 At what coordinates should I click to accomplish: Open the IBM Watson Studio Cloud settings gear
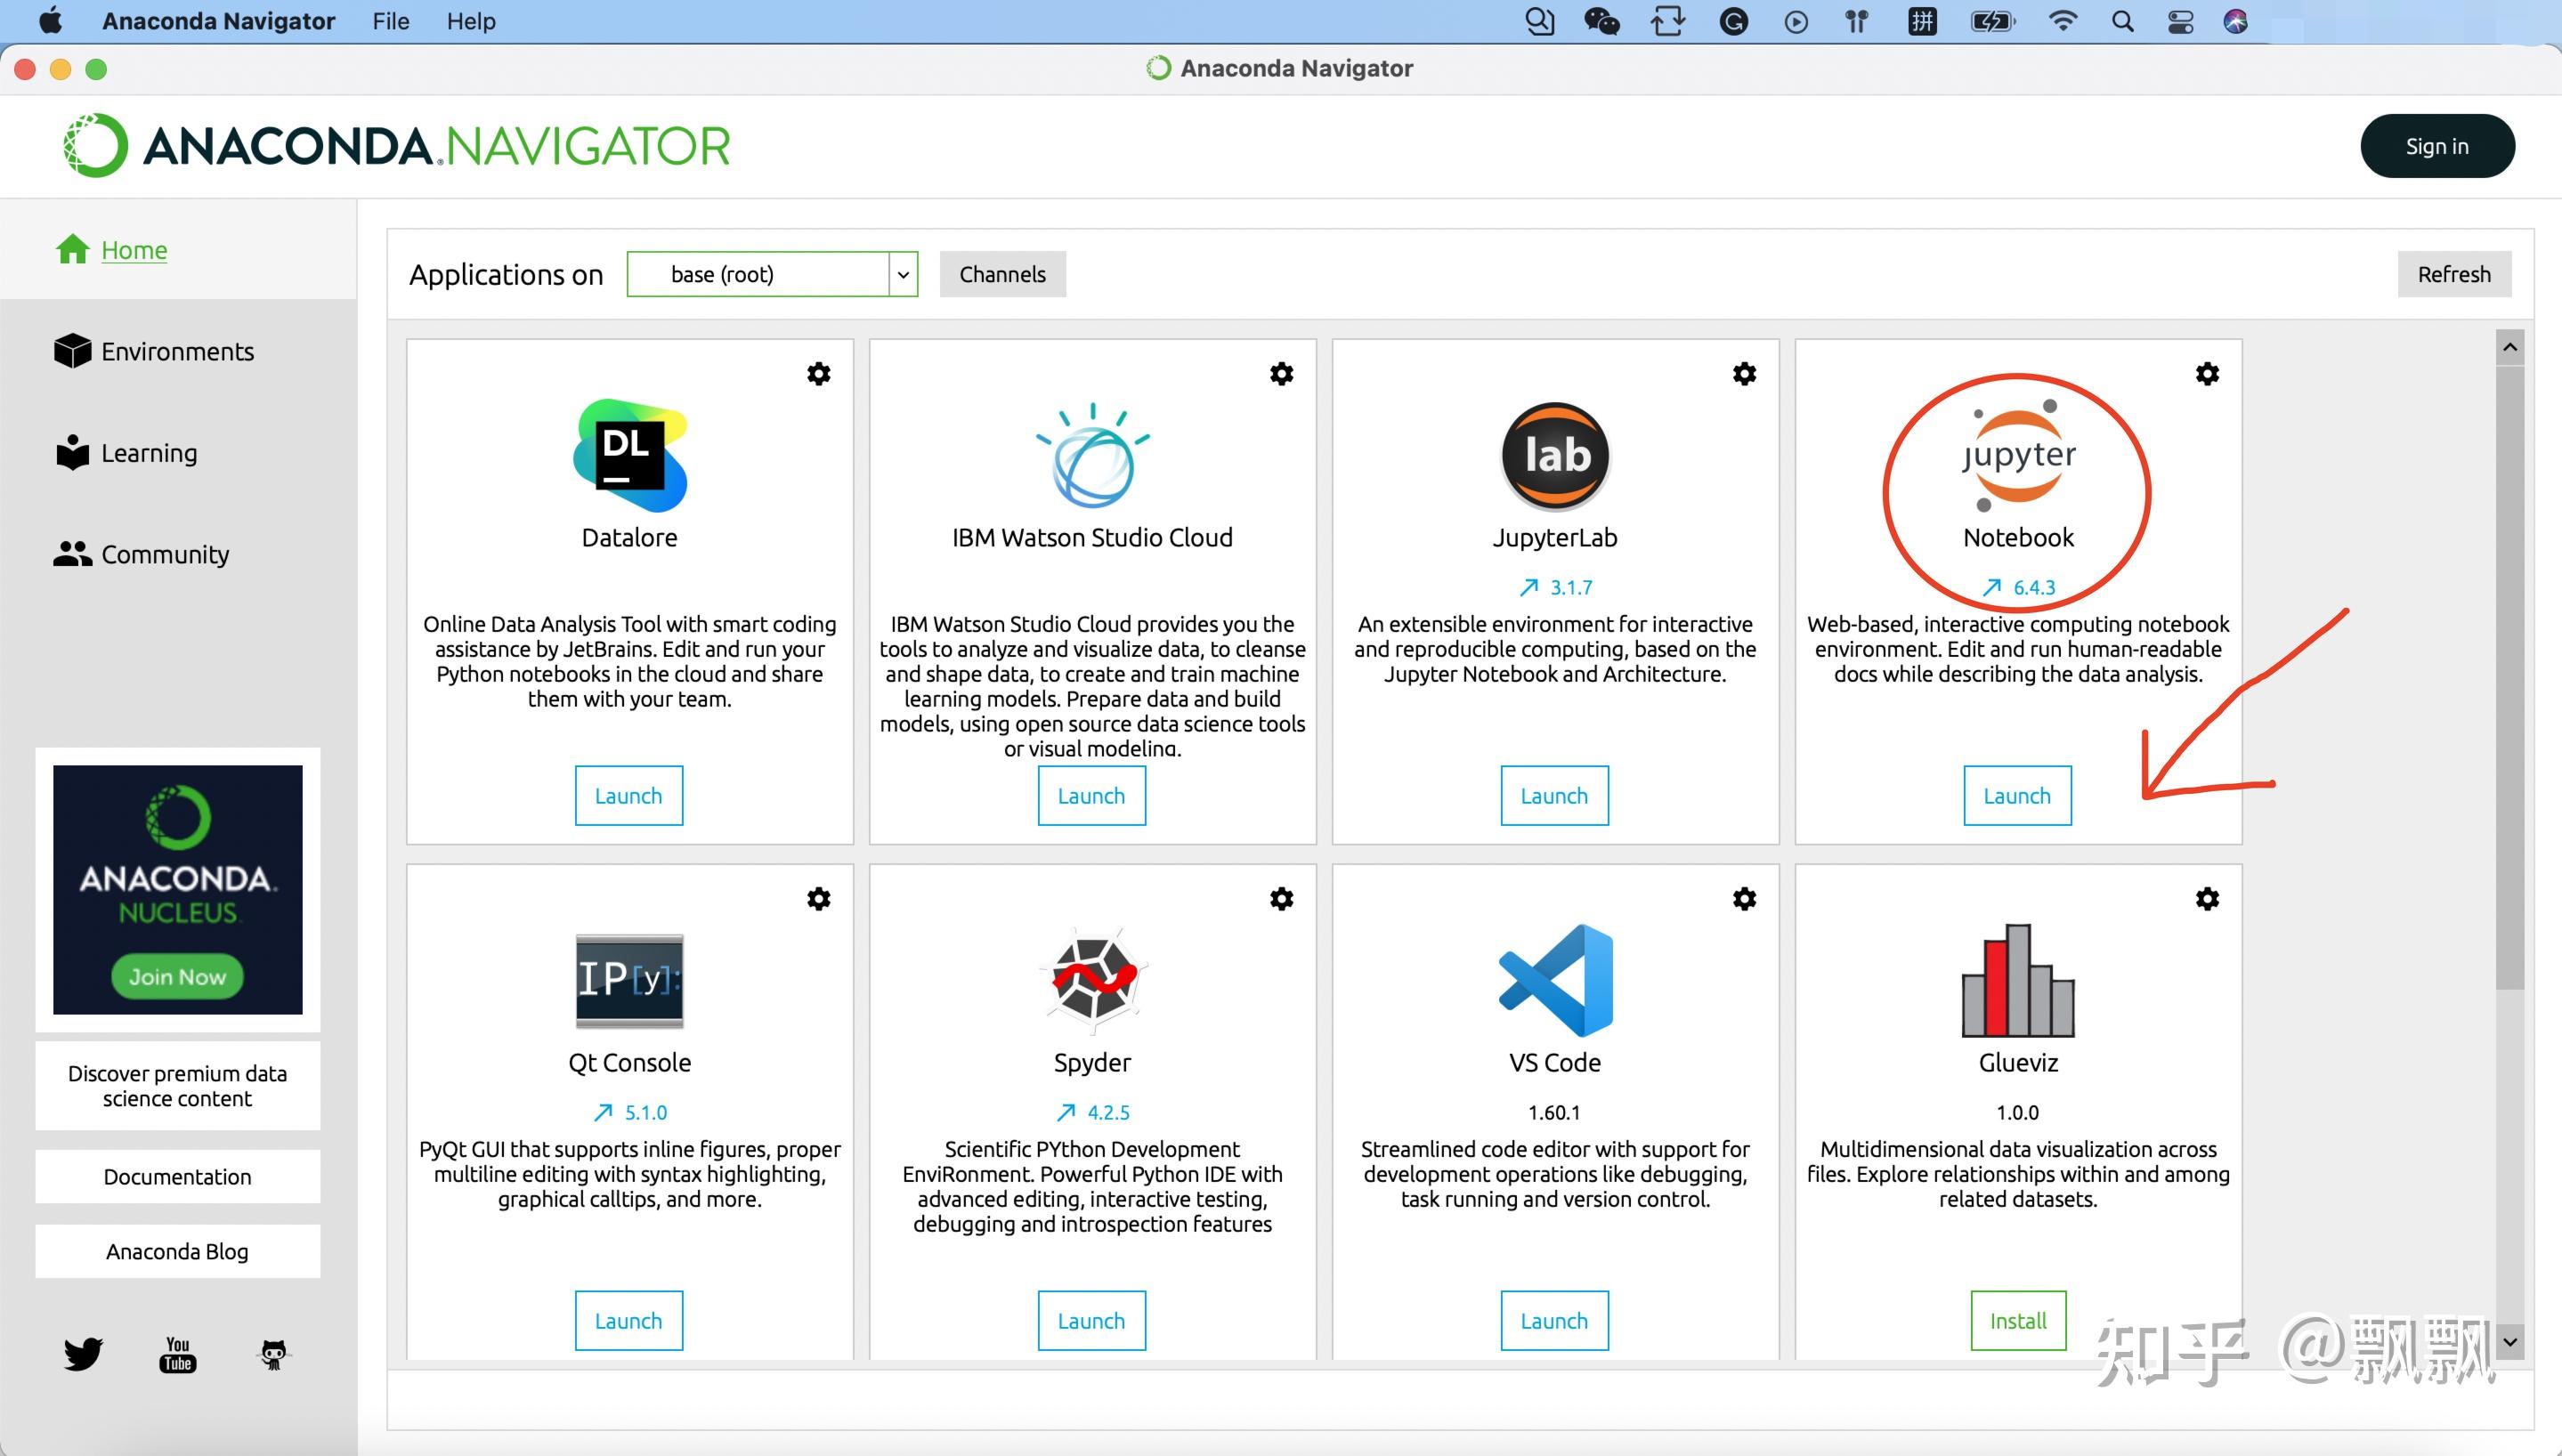point(1281,374)
